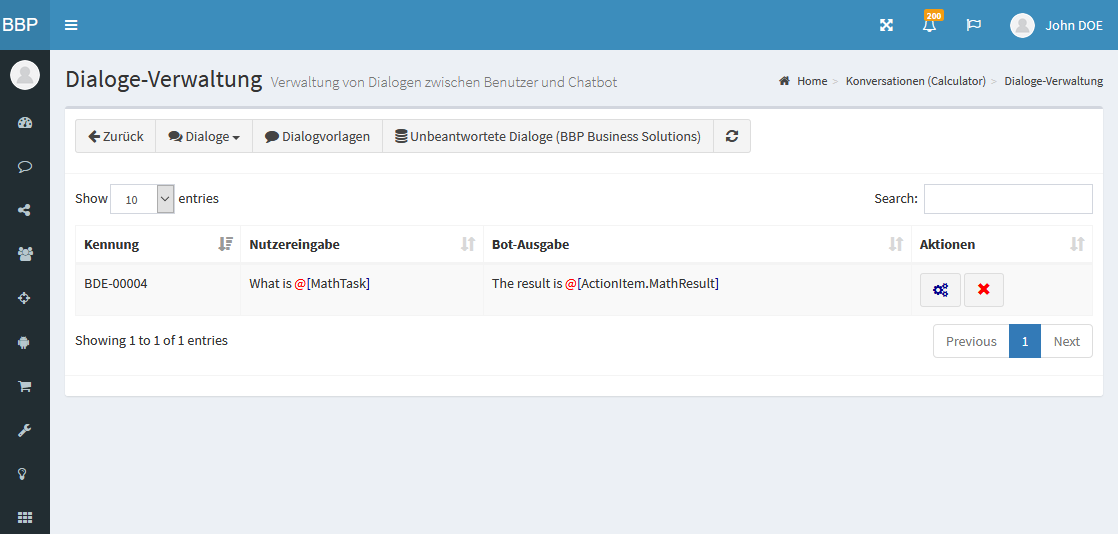Open Dialogvorlagen

(x=317, y=136)
